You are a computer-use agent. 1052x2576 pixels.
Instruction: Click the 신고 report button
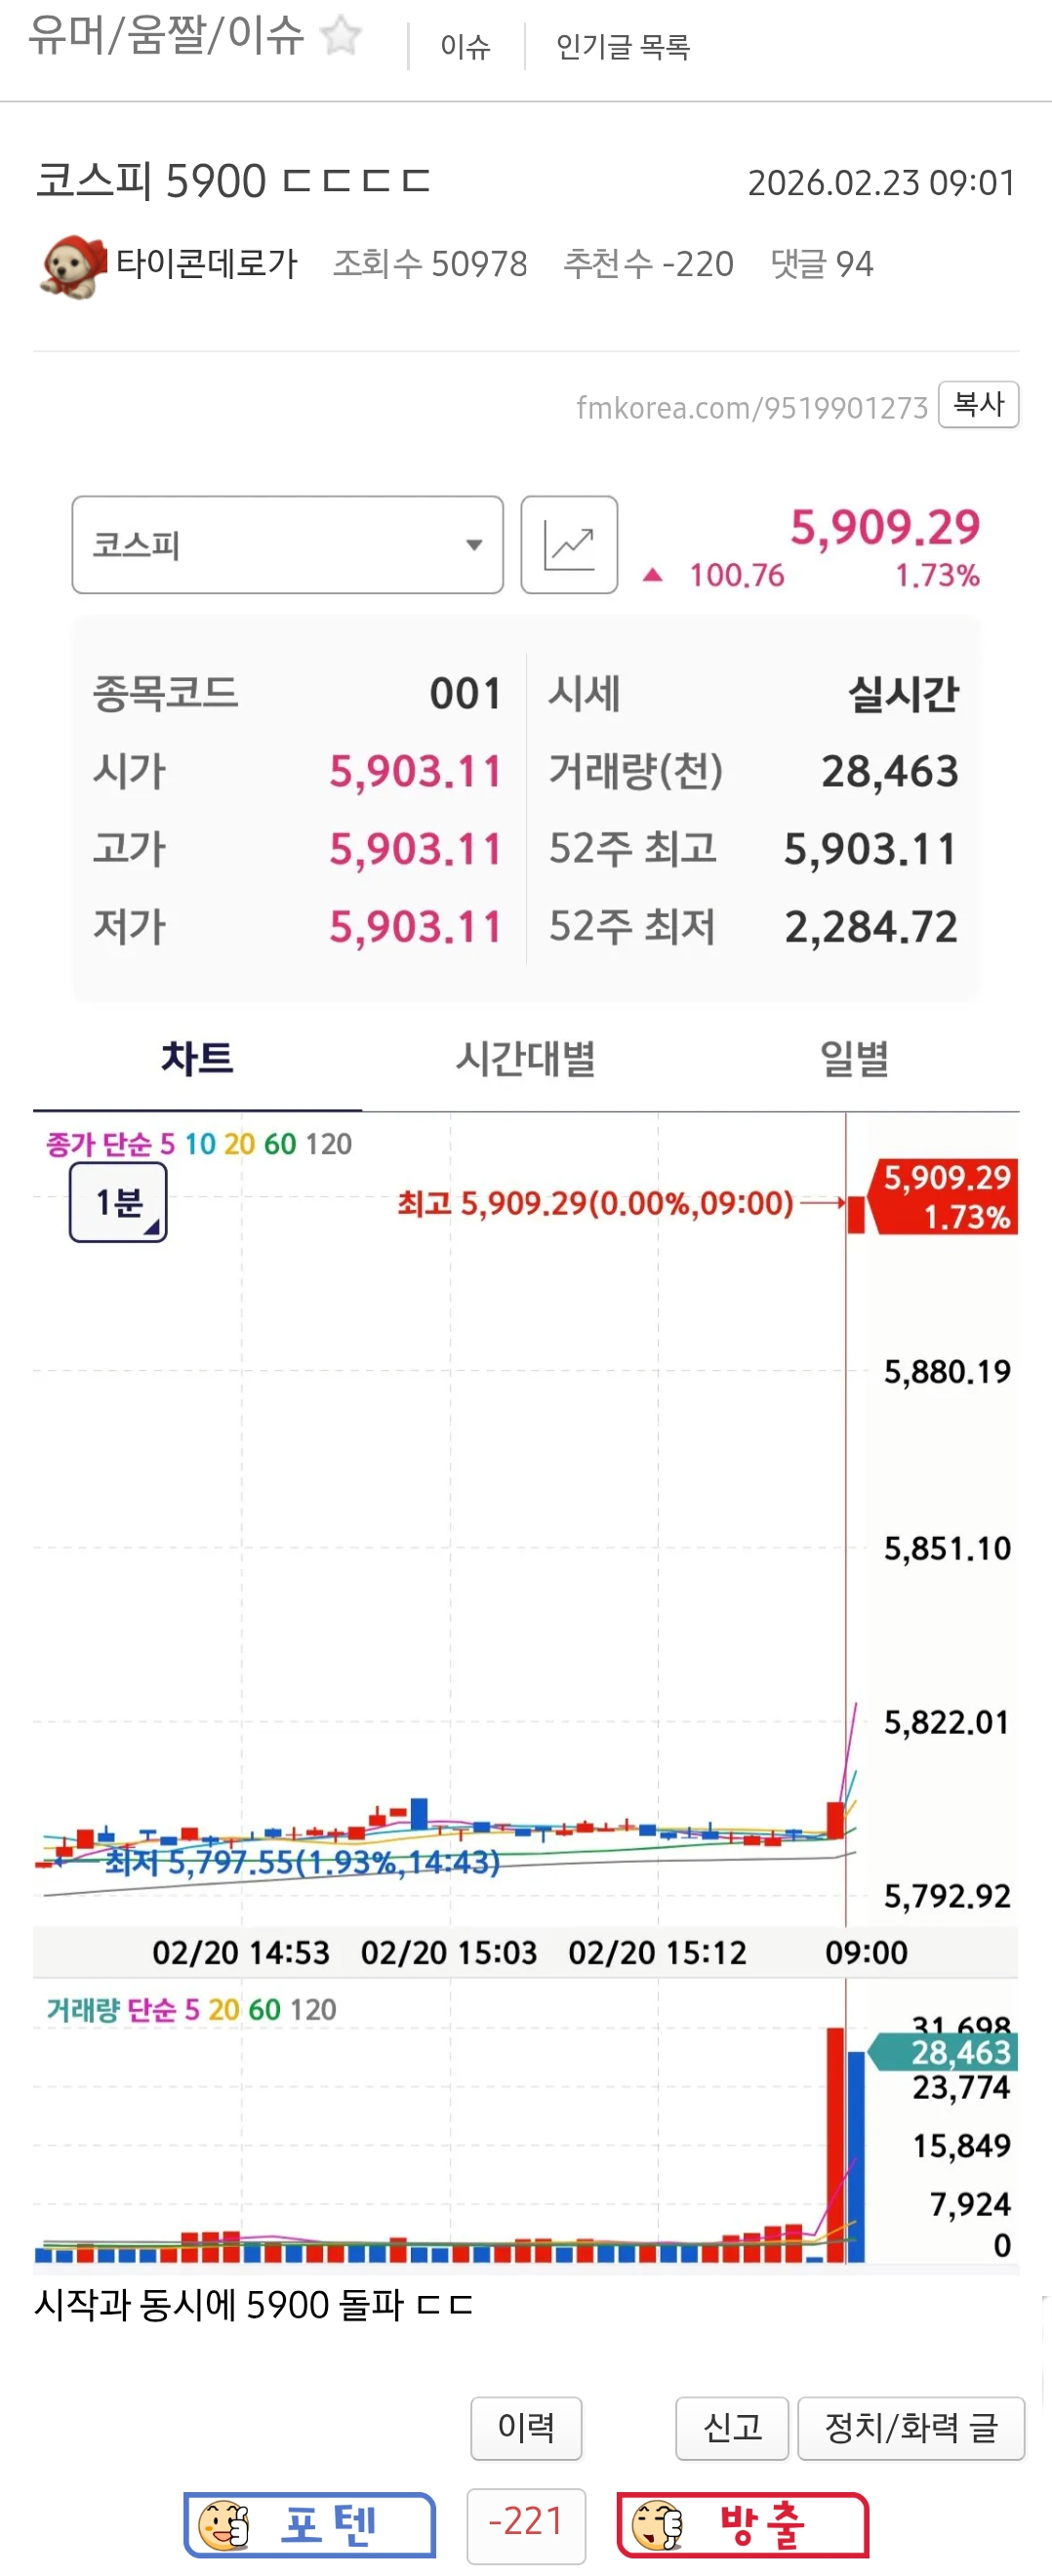tap(732, 2427)
